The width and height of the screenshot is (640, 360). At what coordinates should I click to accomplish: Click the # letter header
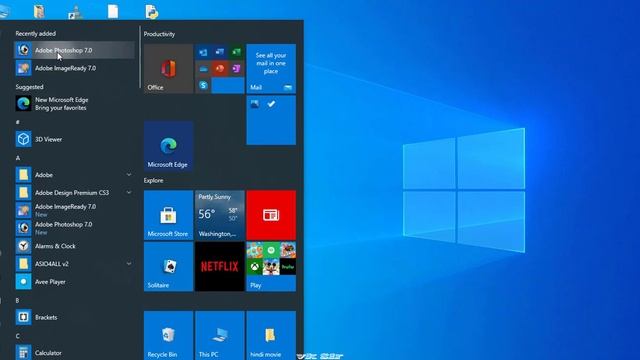(17, 122)
